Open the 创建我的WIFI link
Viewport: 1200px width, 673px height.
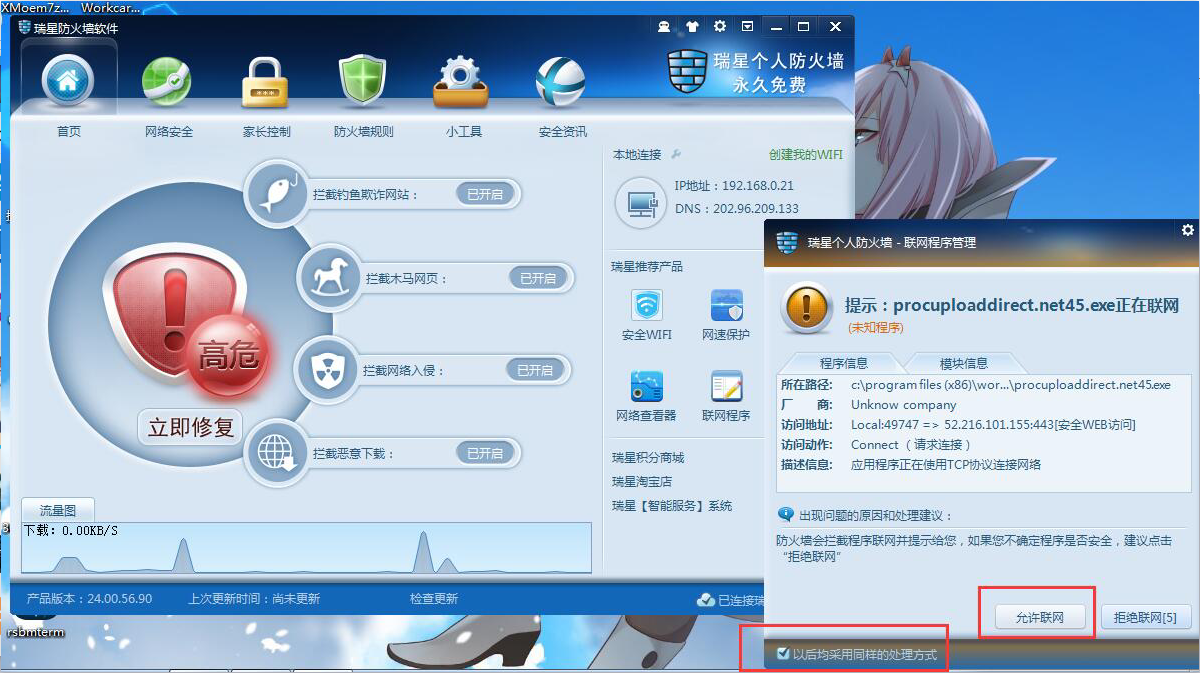806,155
